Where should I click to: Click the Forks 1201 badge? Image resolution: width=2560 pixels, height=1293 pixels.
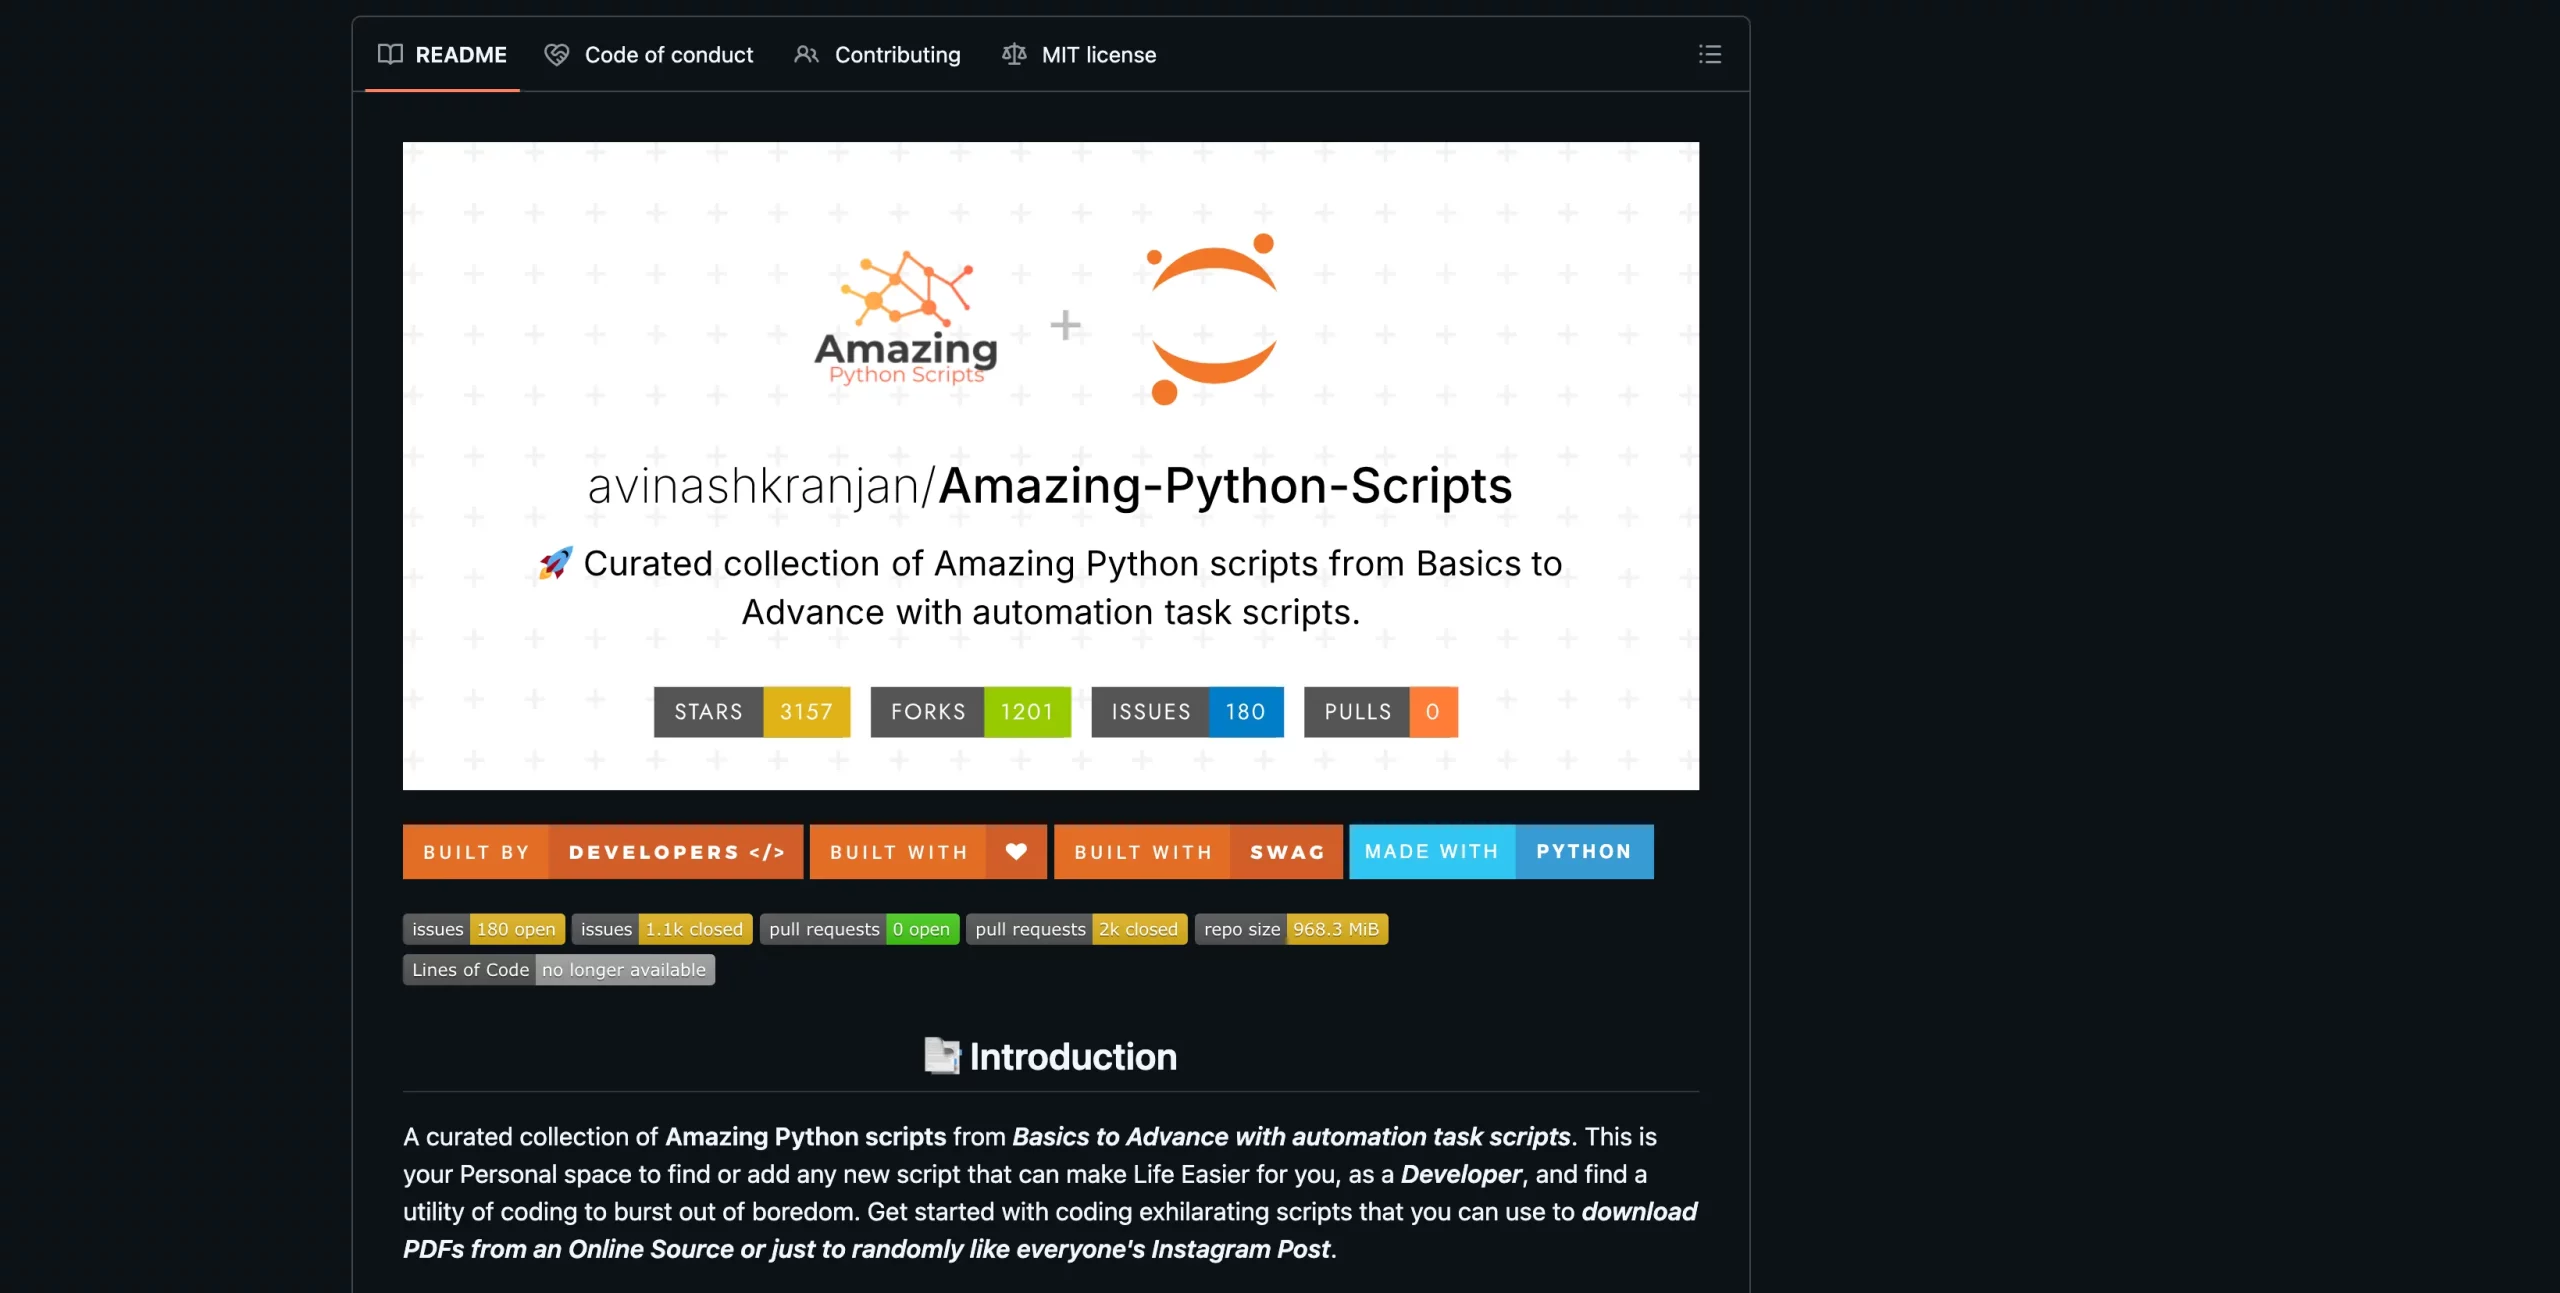(970, 711)
